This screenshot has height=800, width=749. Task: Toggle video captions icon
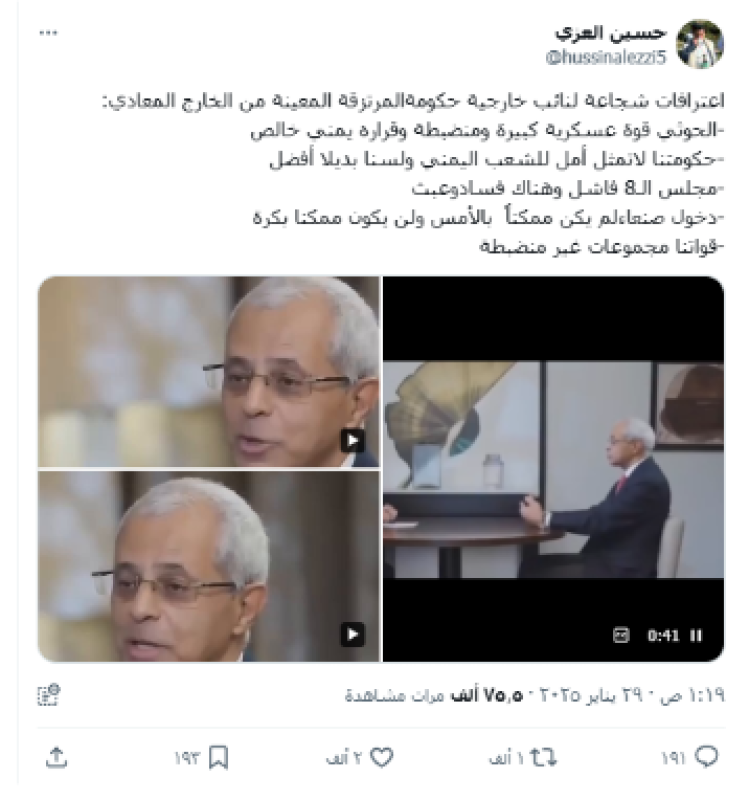coord(621,635)
